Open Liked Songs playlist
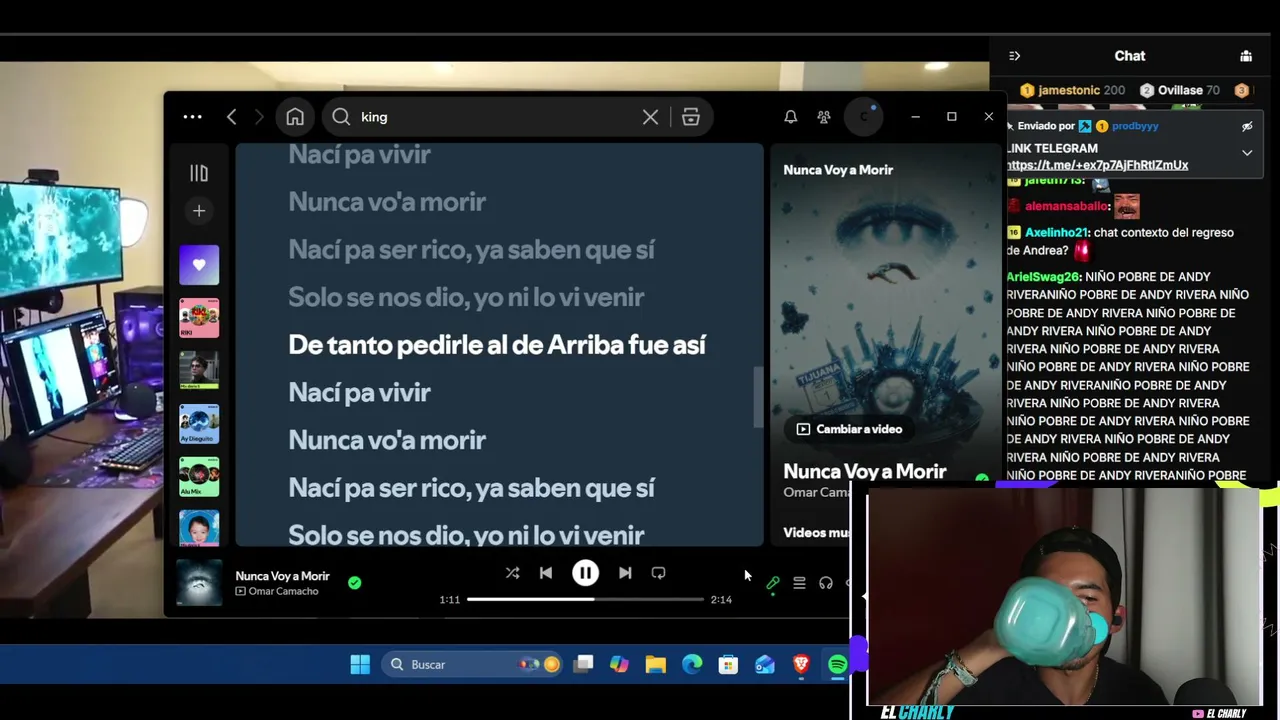This screenshot has width=1280, height=720. click(199, 265)
